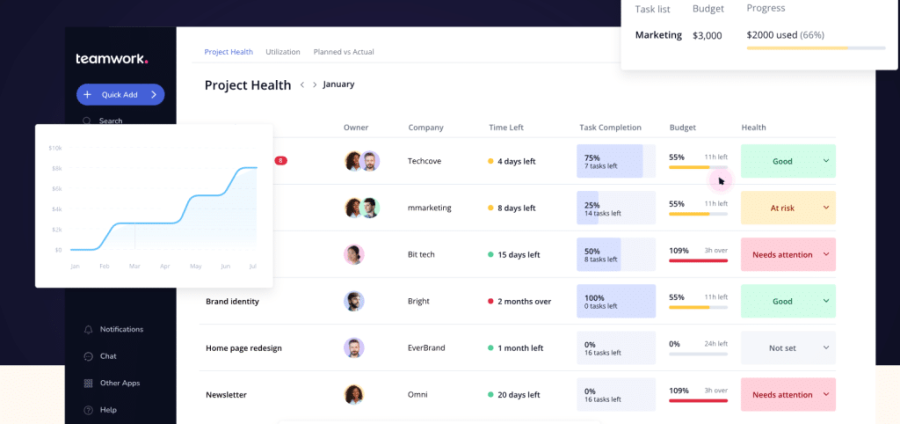The height and width of the screenshot is (424, 900).
Task: Click the January month label
Action: coord(339,84)
